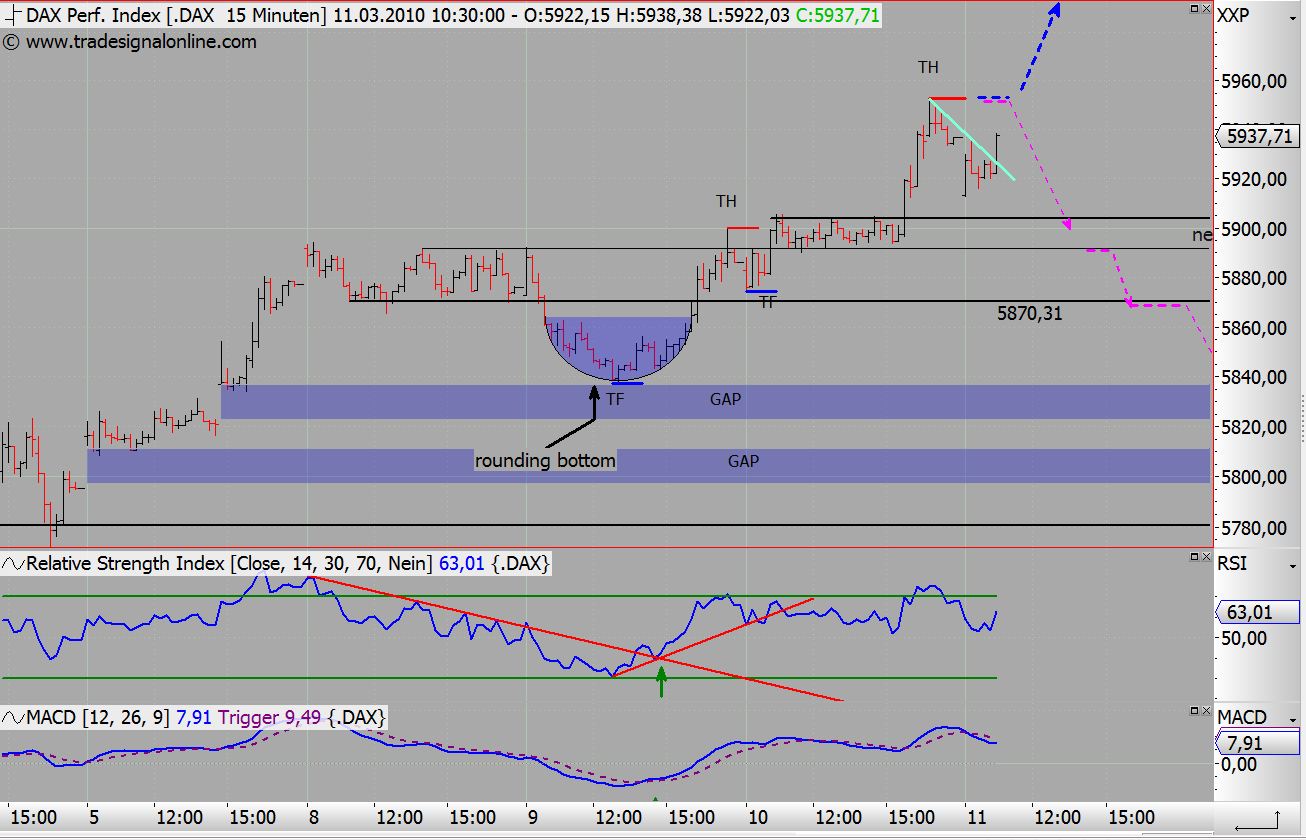
Task: Click the bar-chart icon before DAX title
Action: (12, 16)
